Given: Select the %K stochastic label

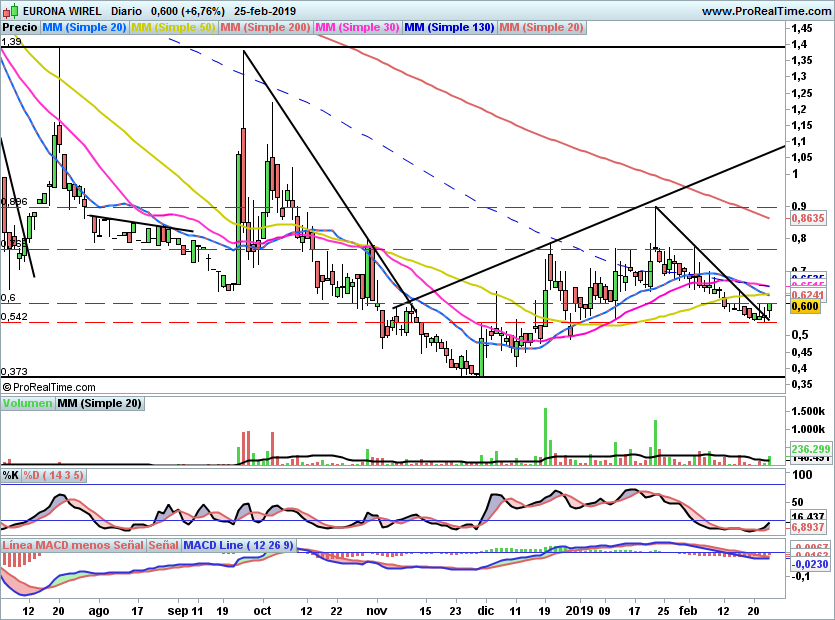Looking at the screenshot, I should (11, 475).
